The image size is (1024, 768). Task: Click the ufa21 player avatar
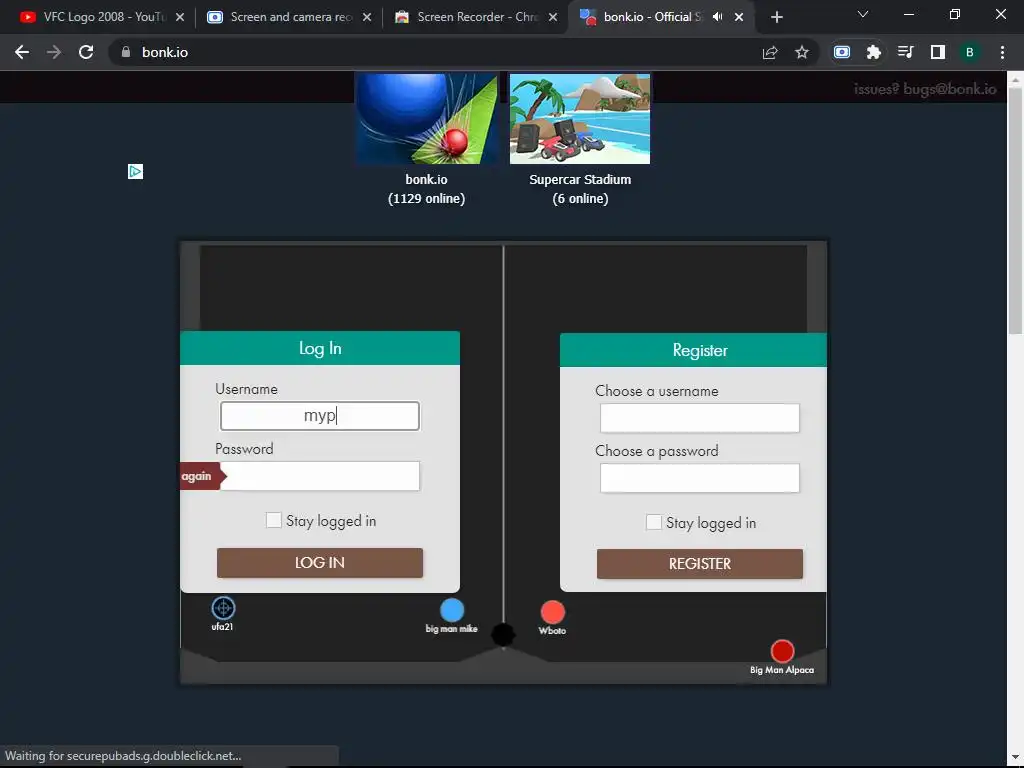click(x=223, y=608)
